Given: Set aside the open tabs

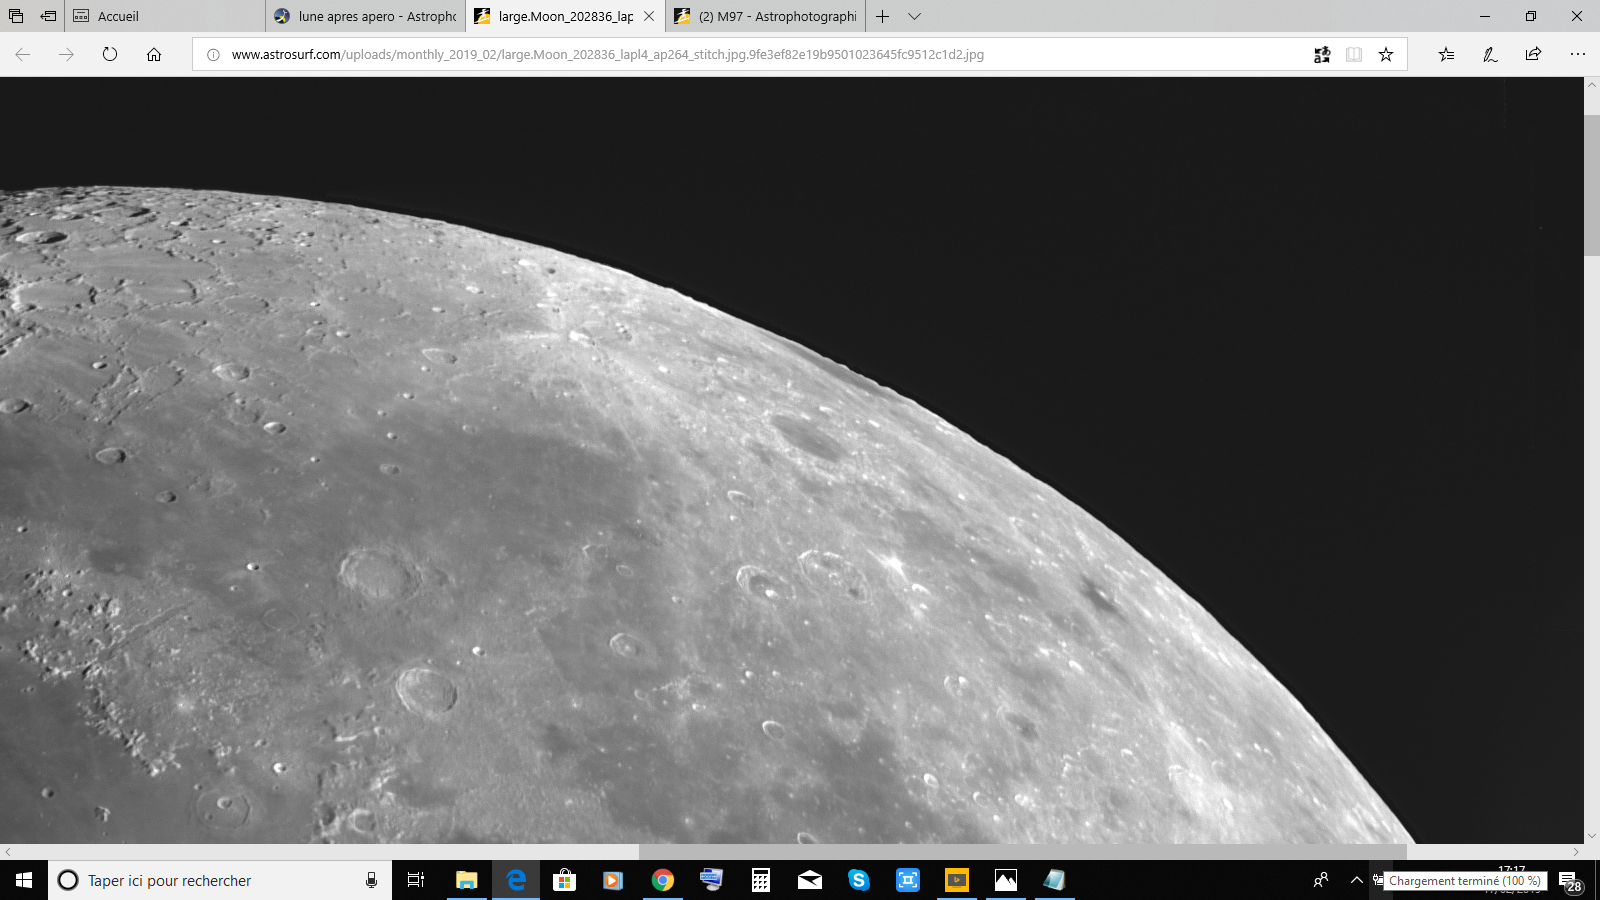Looking at the screenshot, I should [48, 16].
